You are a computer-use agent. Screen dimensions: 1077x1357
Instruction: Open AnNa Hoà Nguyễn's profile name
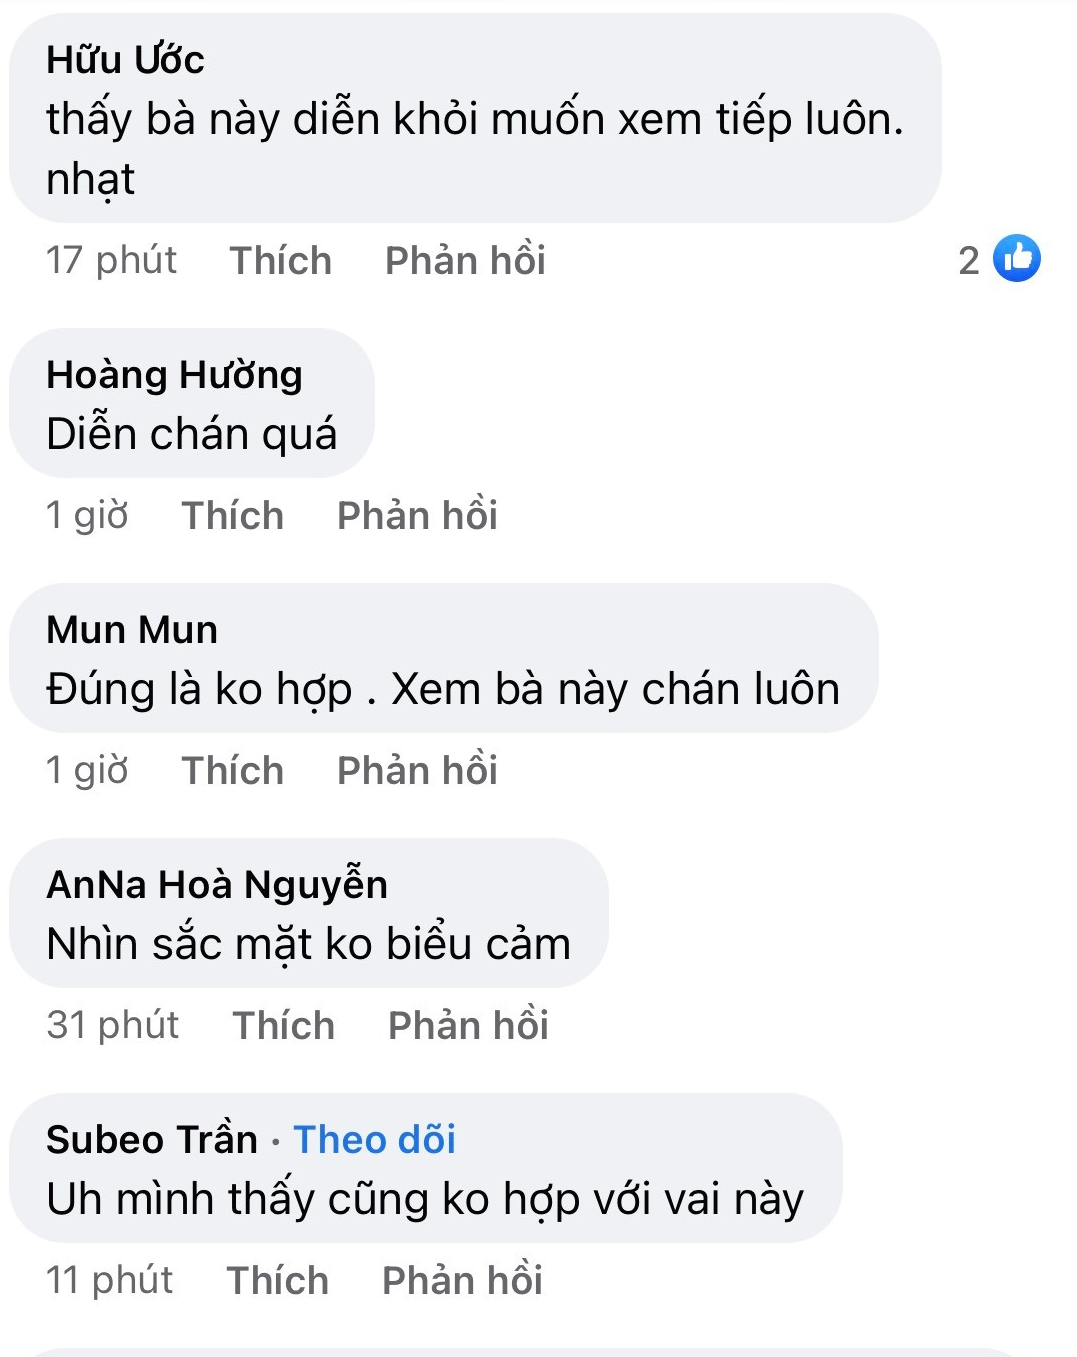pos(217,885)
